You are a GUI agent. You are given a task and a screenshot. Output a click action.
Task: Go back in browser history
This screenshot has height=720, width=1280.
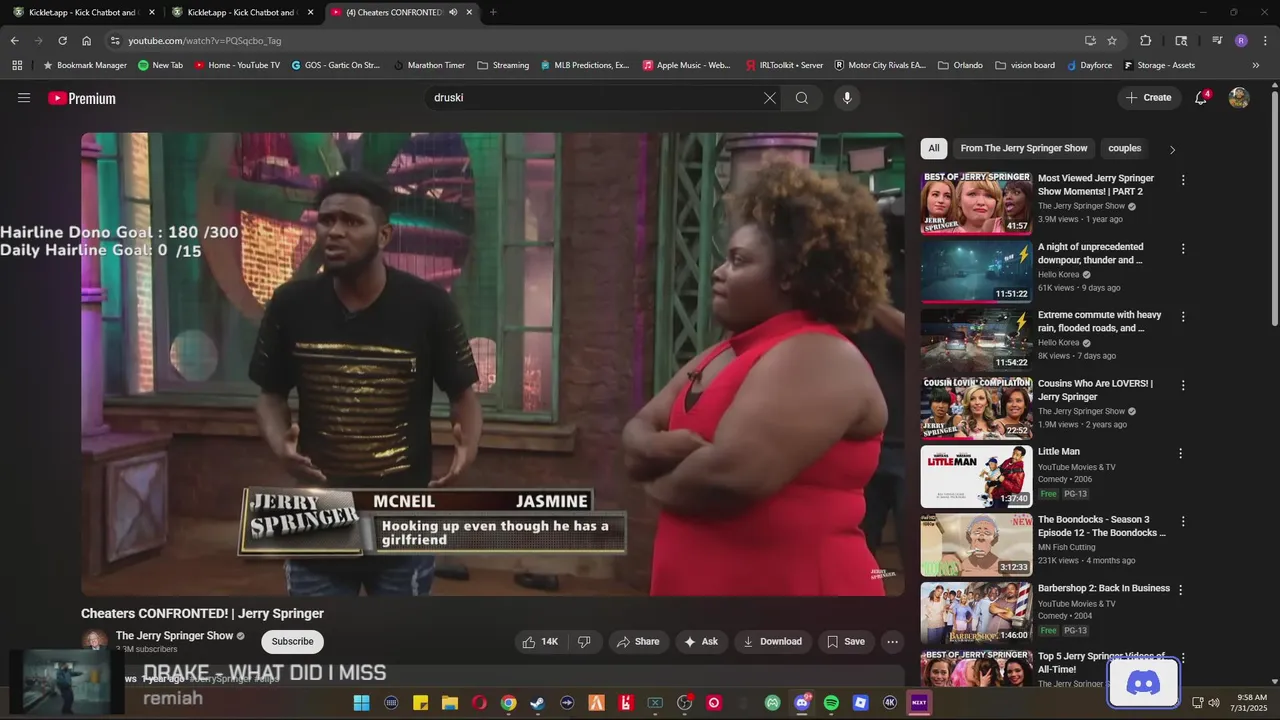coord(14,41)
